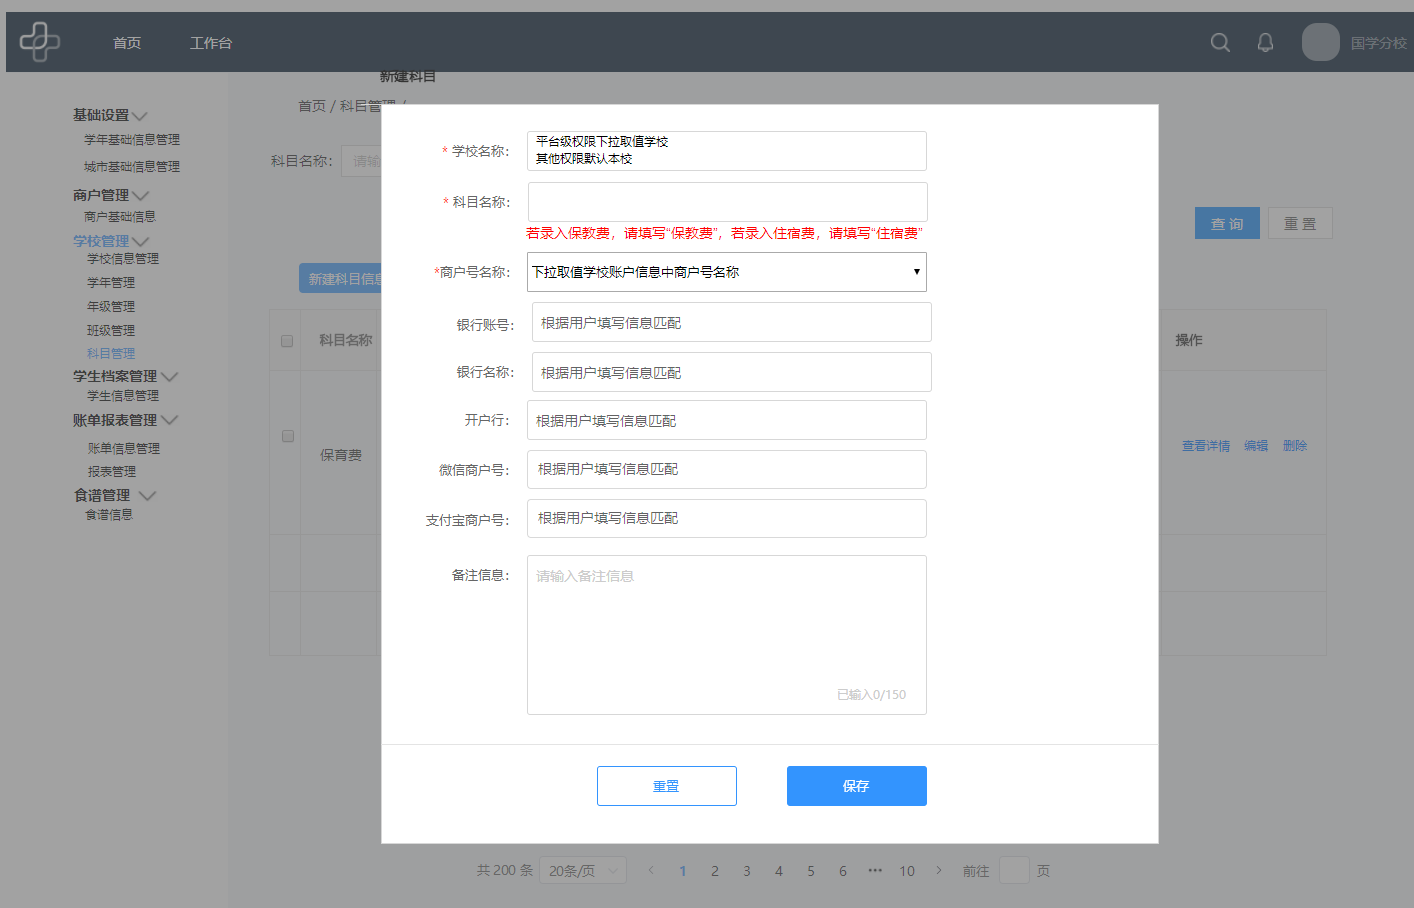The image size is (1414, 908).
Task: Go to next page arrow
Action: [x=939, y=870]
